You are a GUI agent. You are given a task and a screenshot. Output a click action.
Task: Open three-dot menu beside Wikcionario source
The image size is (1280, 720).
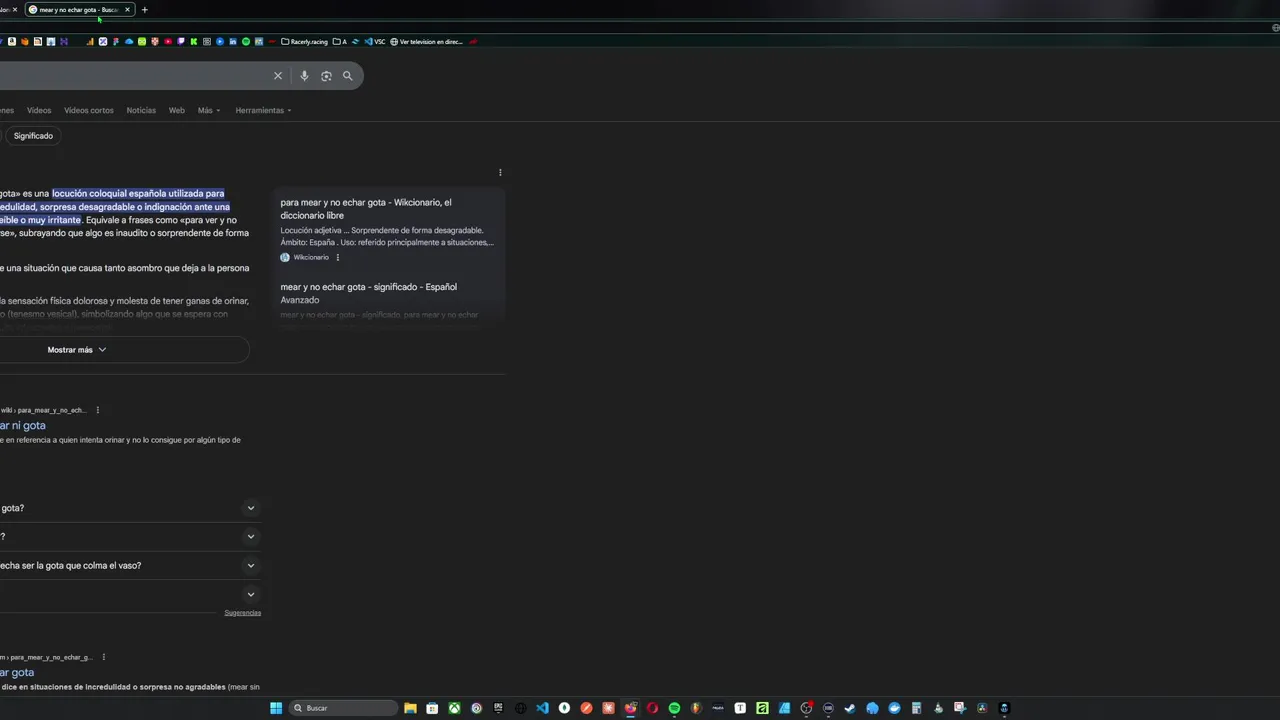click(338, 257)
